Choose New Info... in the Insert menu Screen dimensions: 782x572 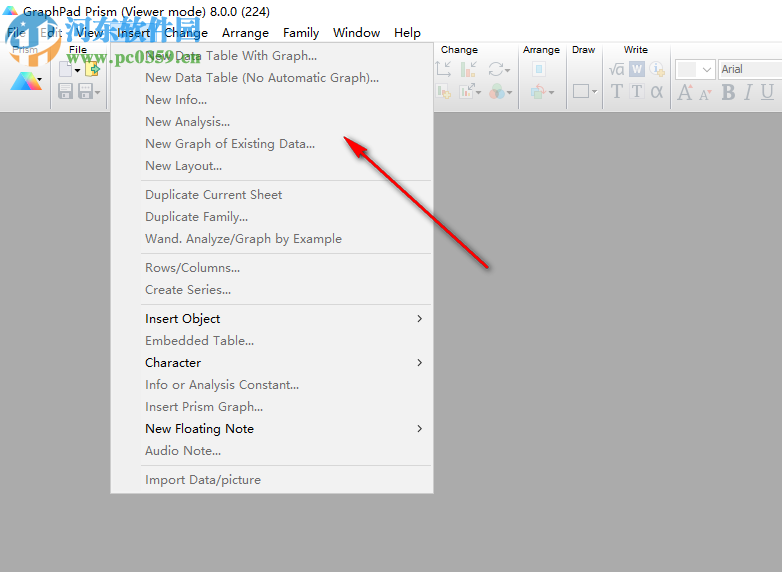[x=272, y=100]
